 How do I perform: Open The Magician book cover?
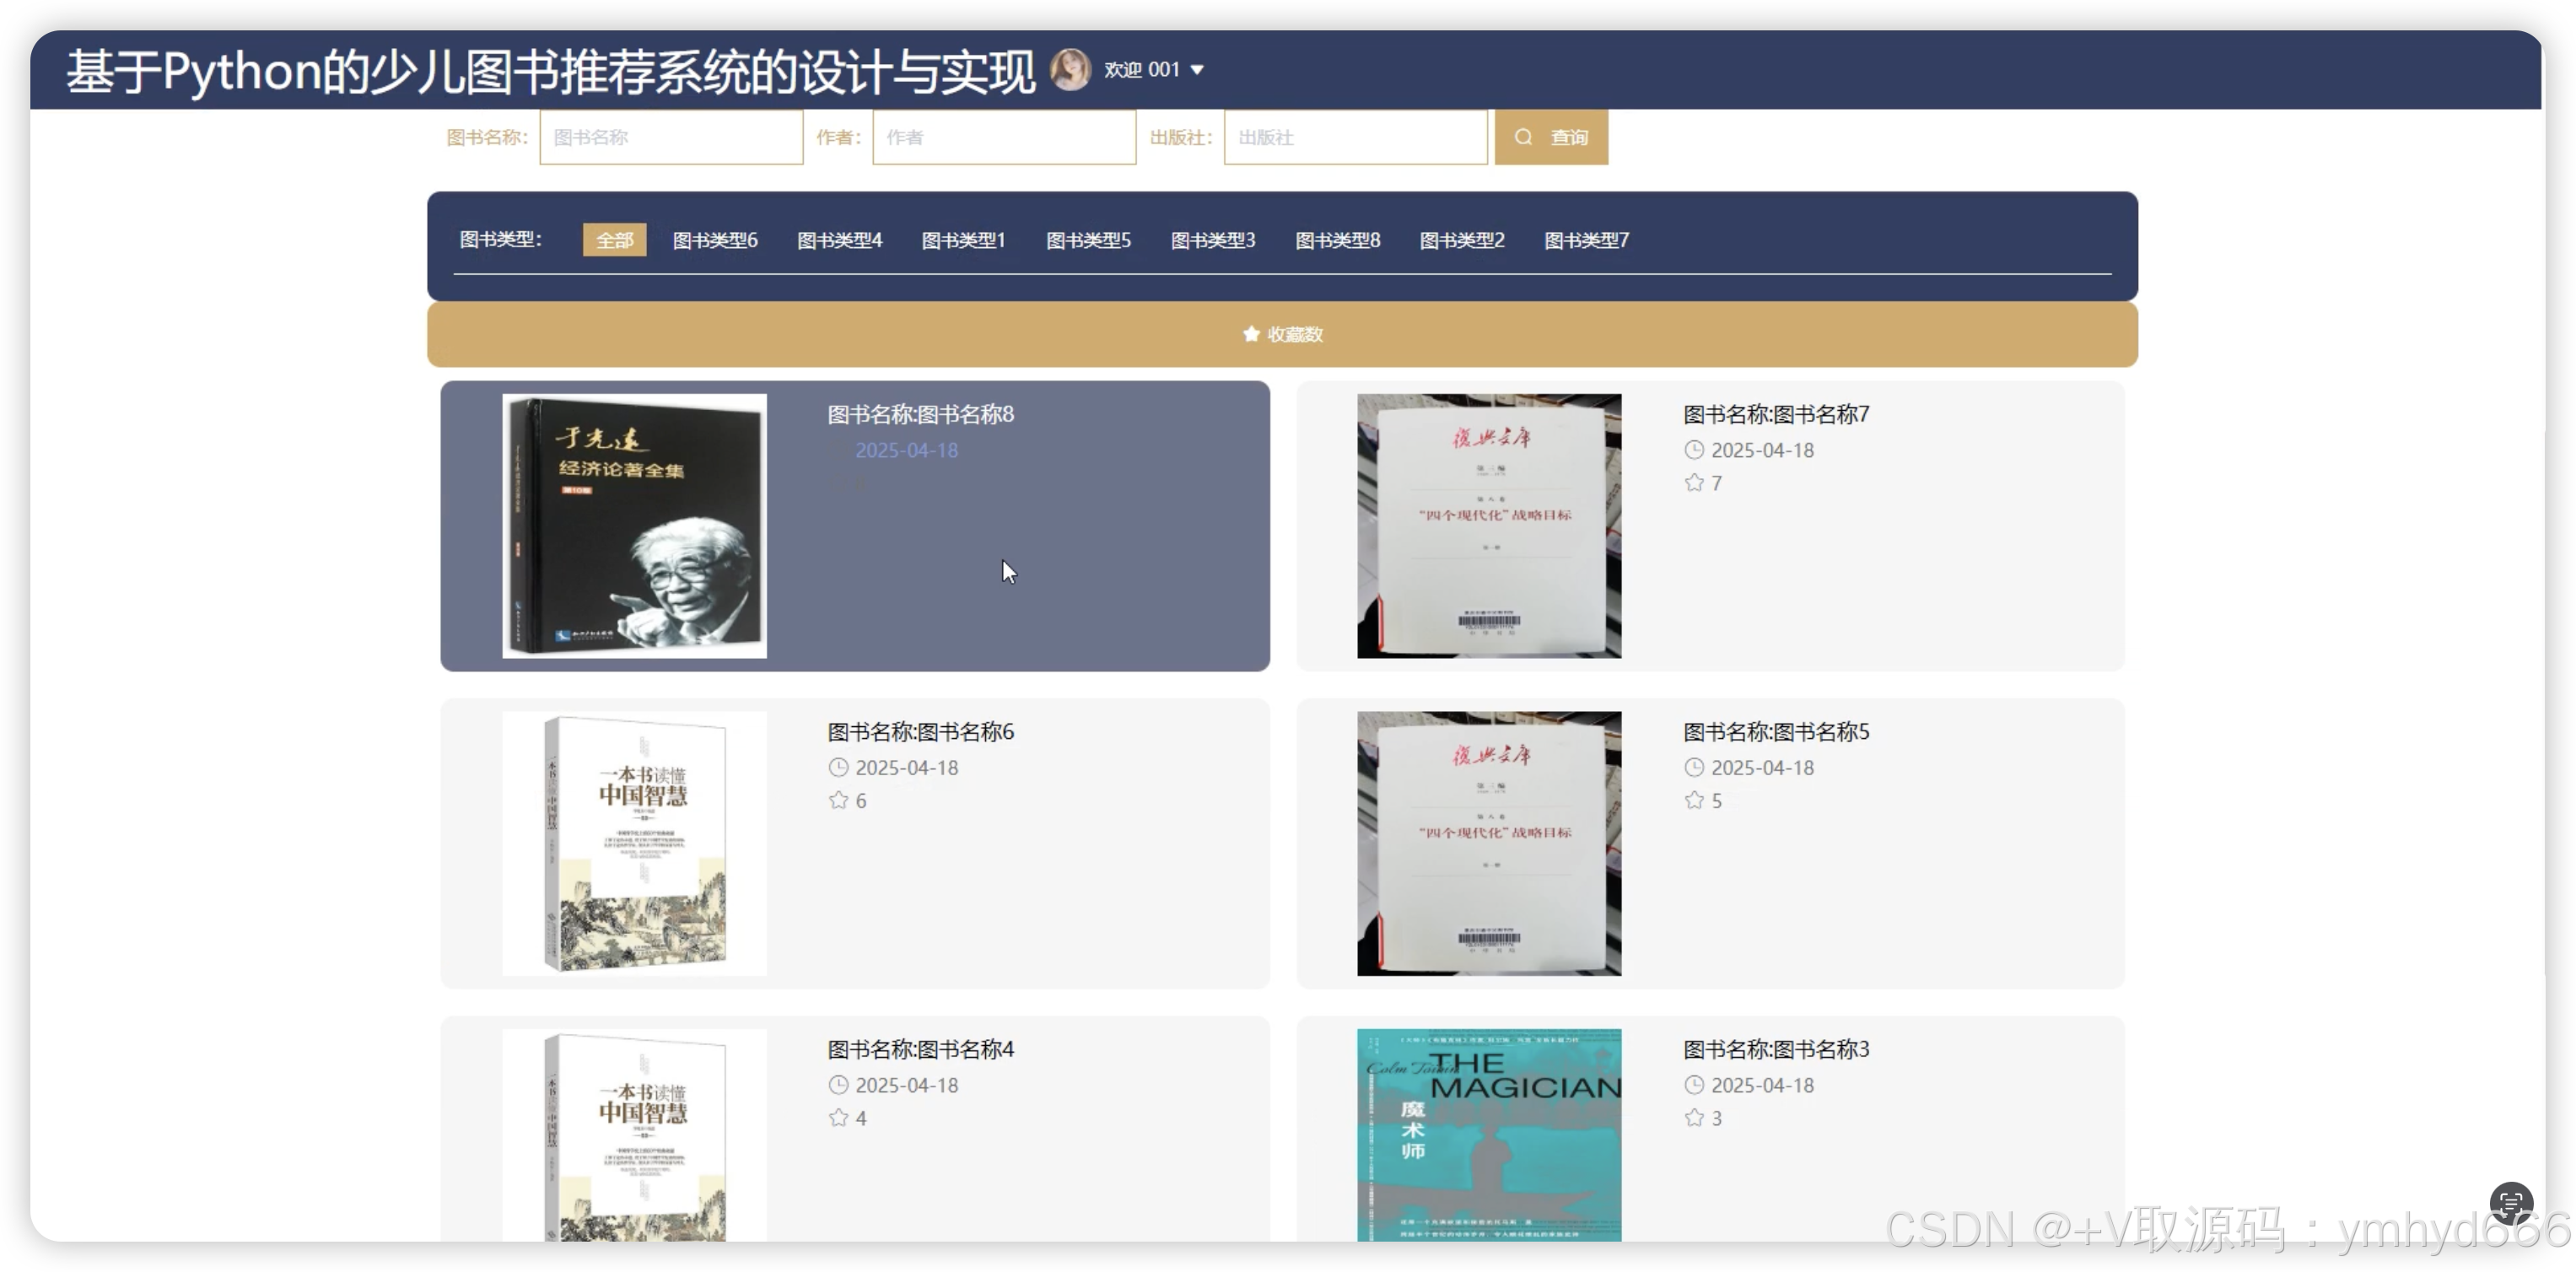(1488, 1134)
